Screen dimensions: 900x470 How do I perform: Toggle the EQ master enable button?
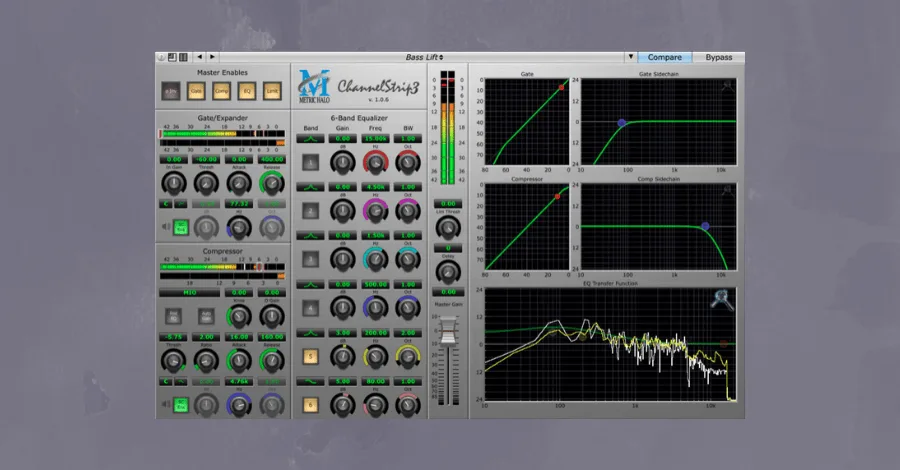pyautogui.click(x=247, y=91)
